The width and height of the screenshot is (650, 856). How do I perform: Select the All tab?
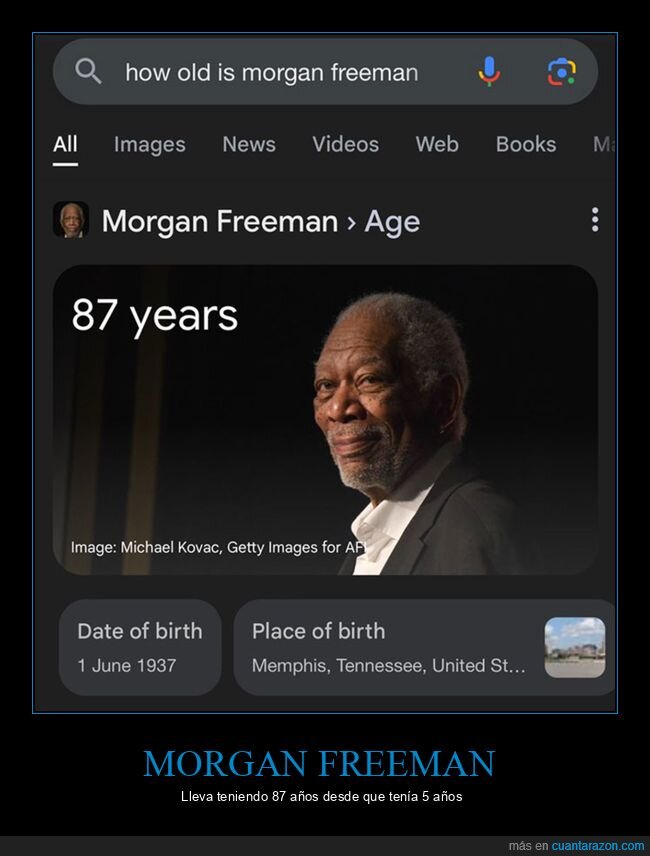tap(65, 145)
